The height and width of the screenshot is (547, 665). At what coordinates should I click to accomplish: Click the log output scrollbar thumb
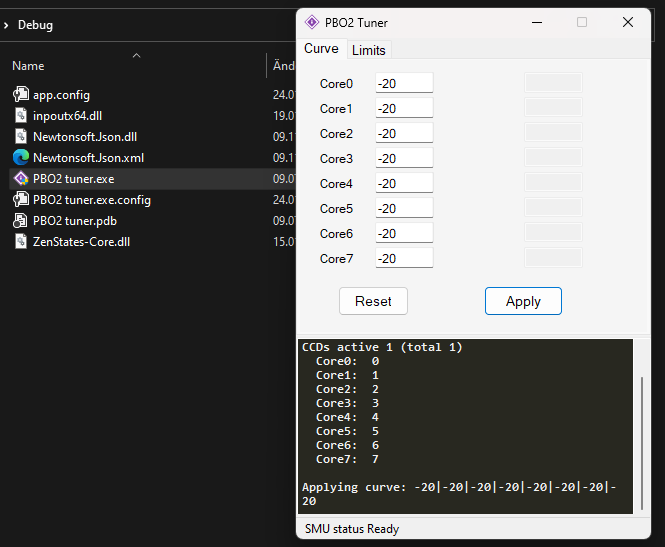[x=642, y=443]
